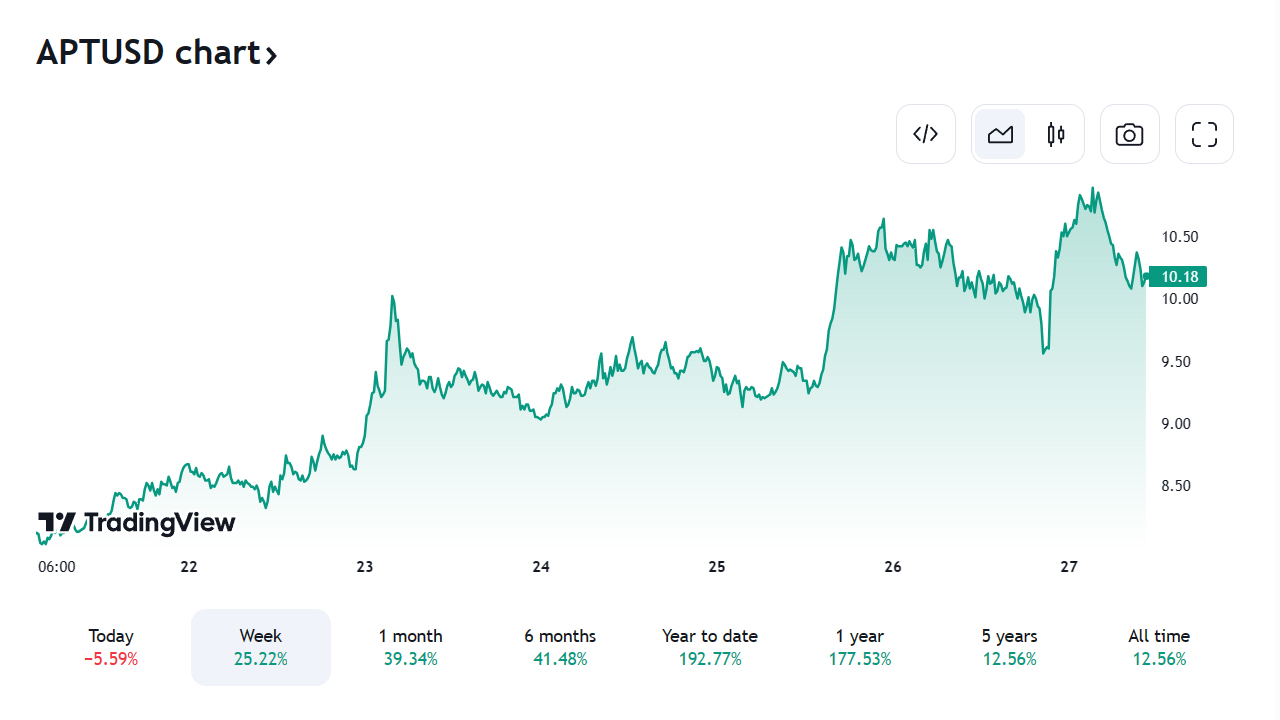Select the Today time range

(111, 647)
